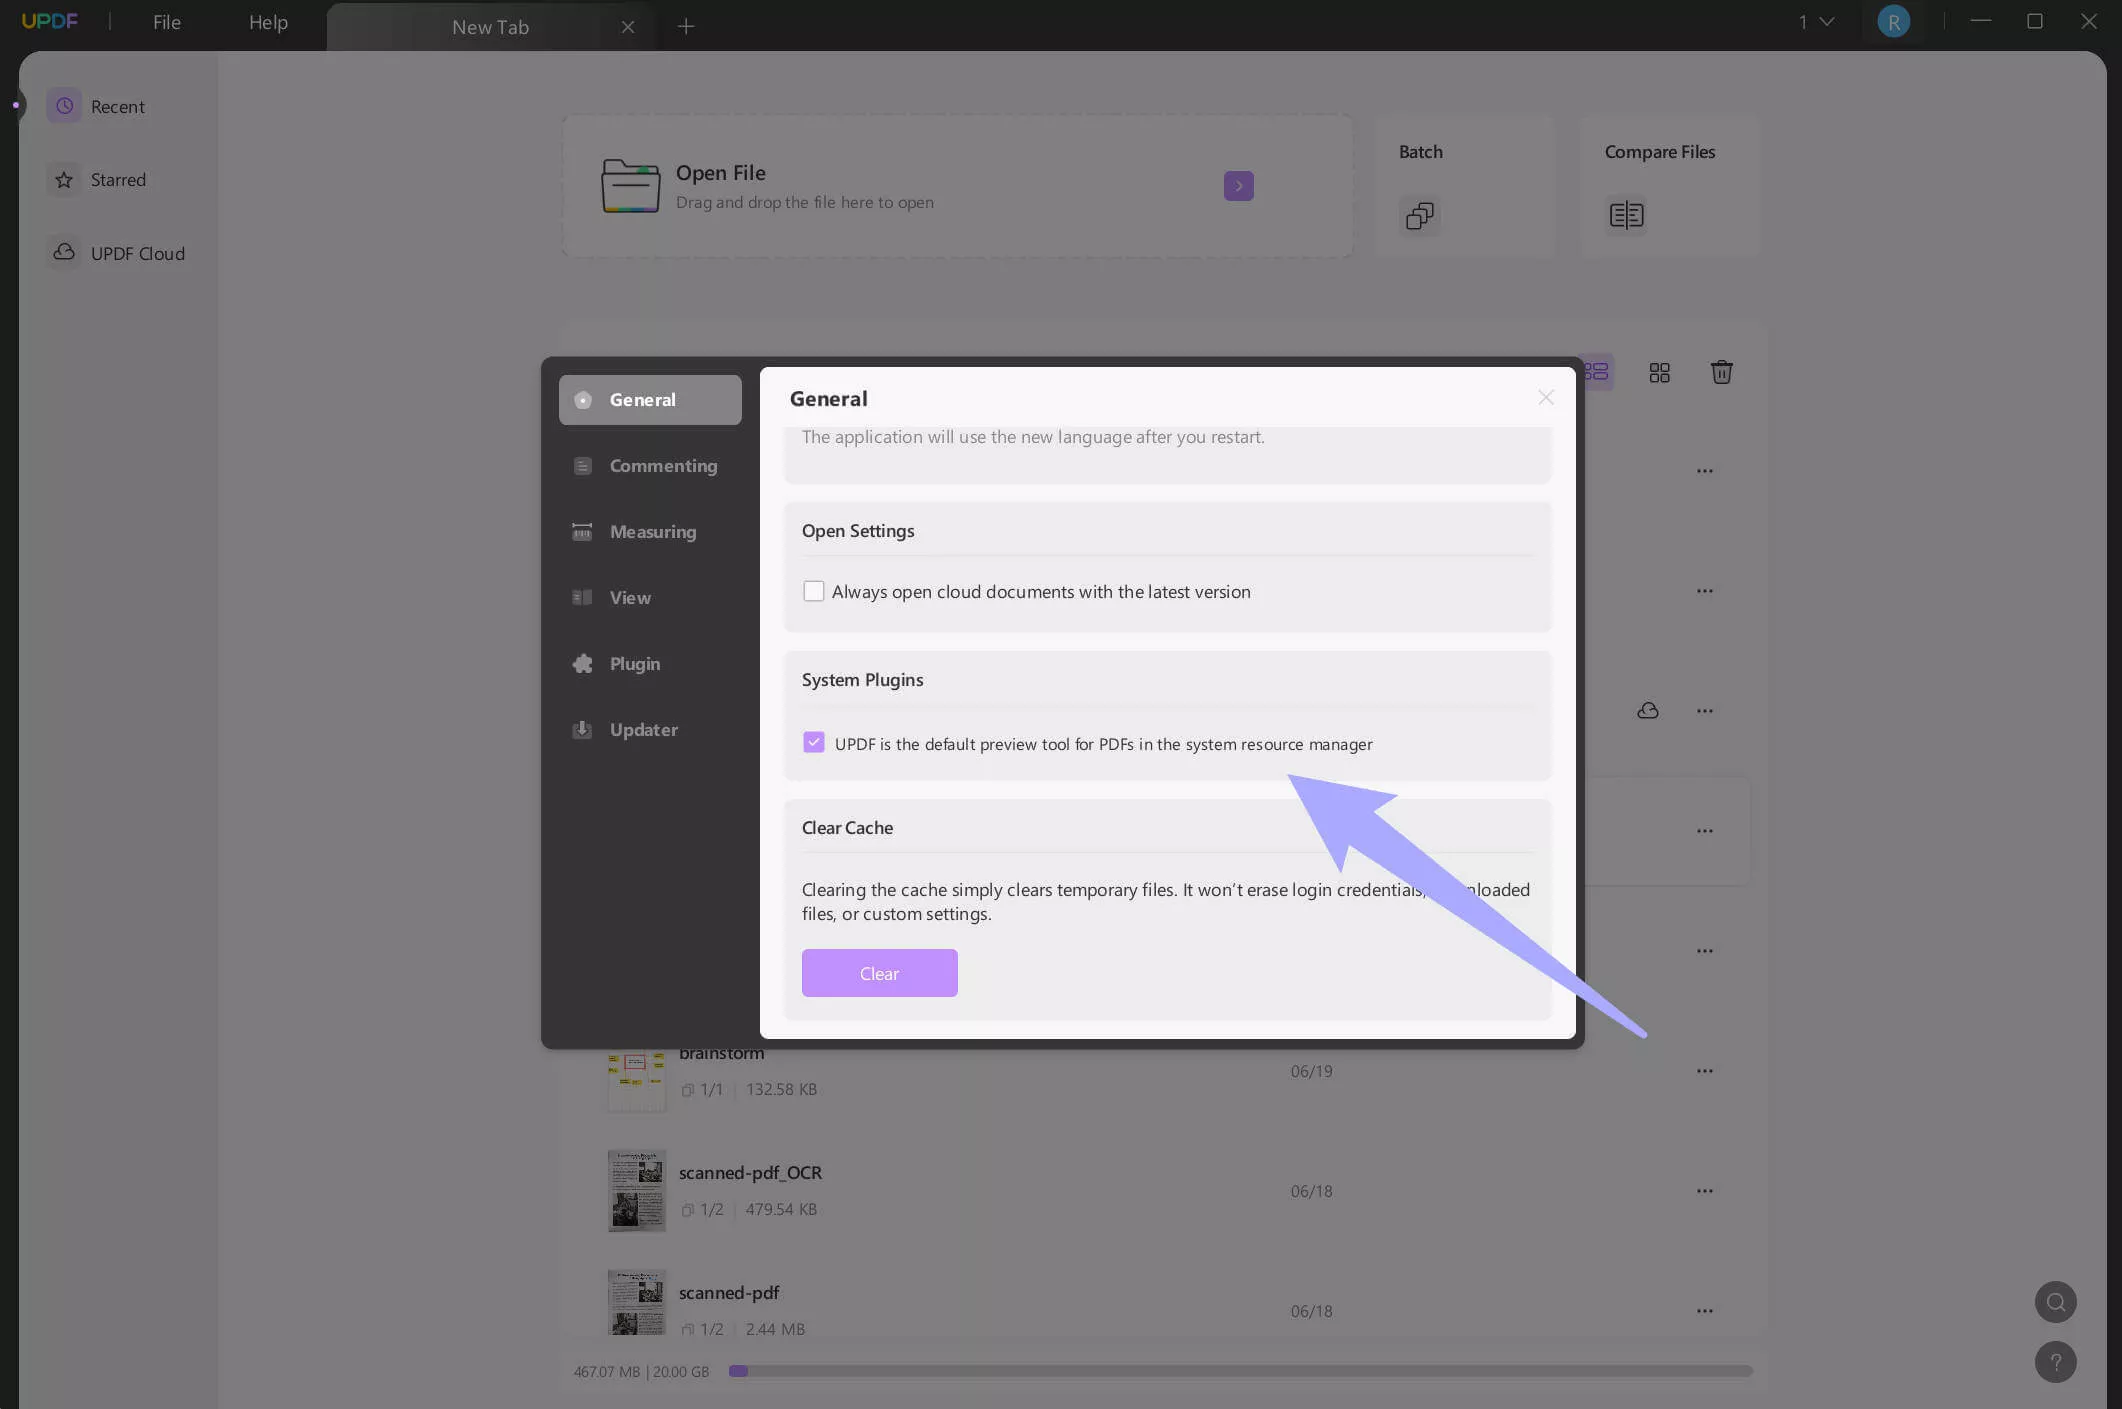Image resolution: width=2122 pixels, height=1409 pixels.
Task: Add a new tab
Action: point(685,27)
